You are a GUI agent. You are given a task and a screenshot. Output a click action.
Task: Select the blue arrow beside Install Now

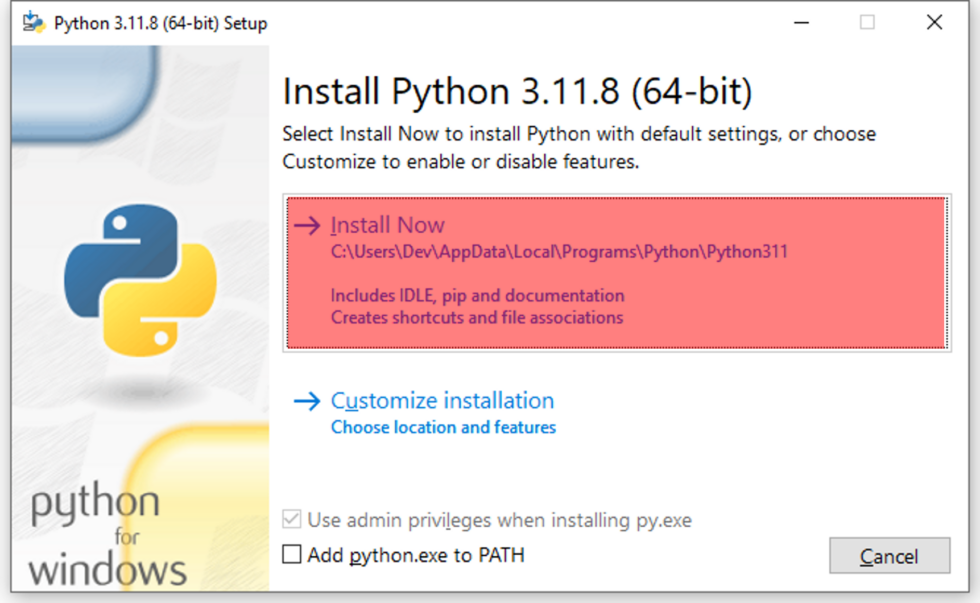[306, 225]
